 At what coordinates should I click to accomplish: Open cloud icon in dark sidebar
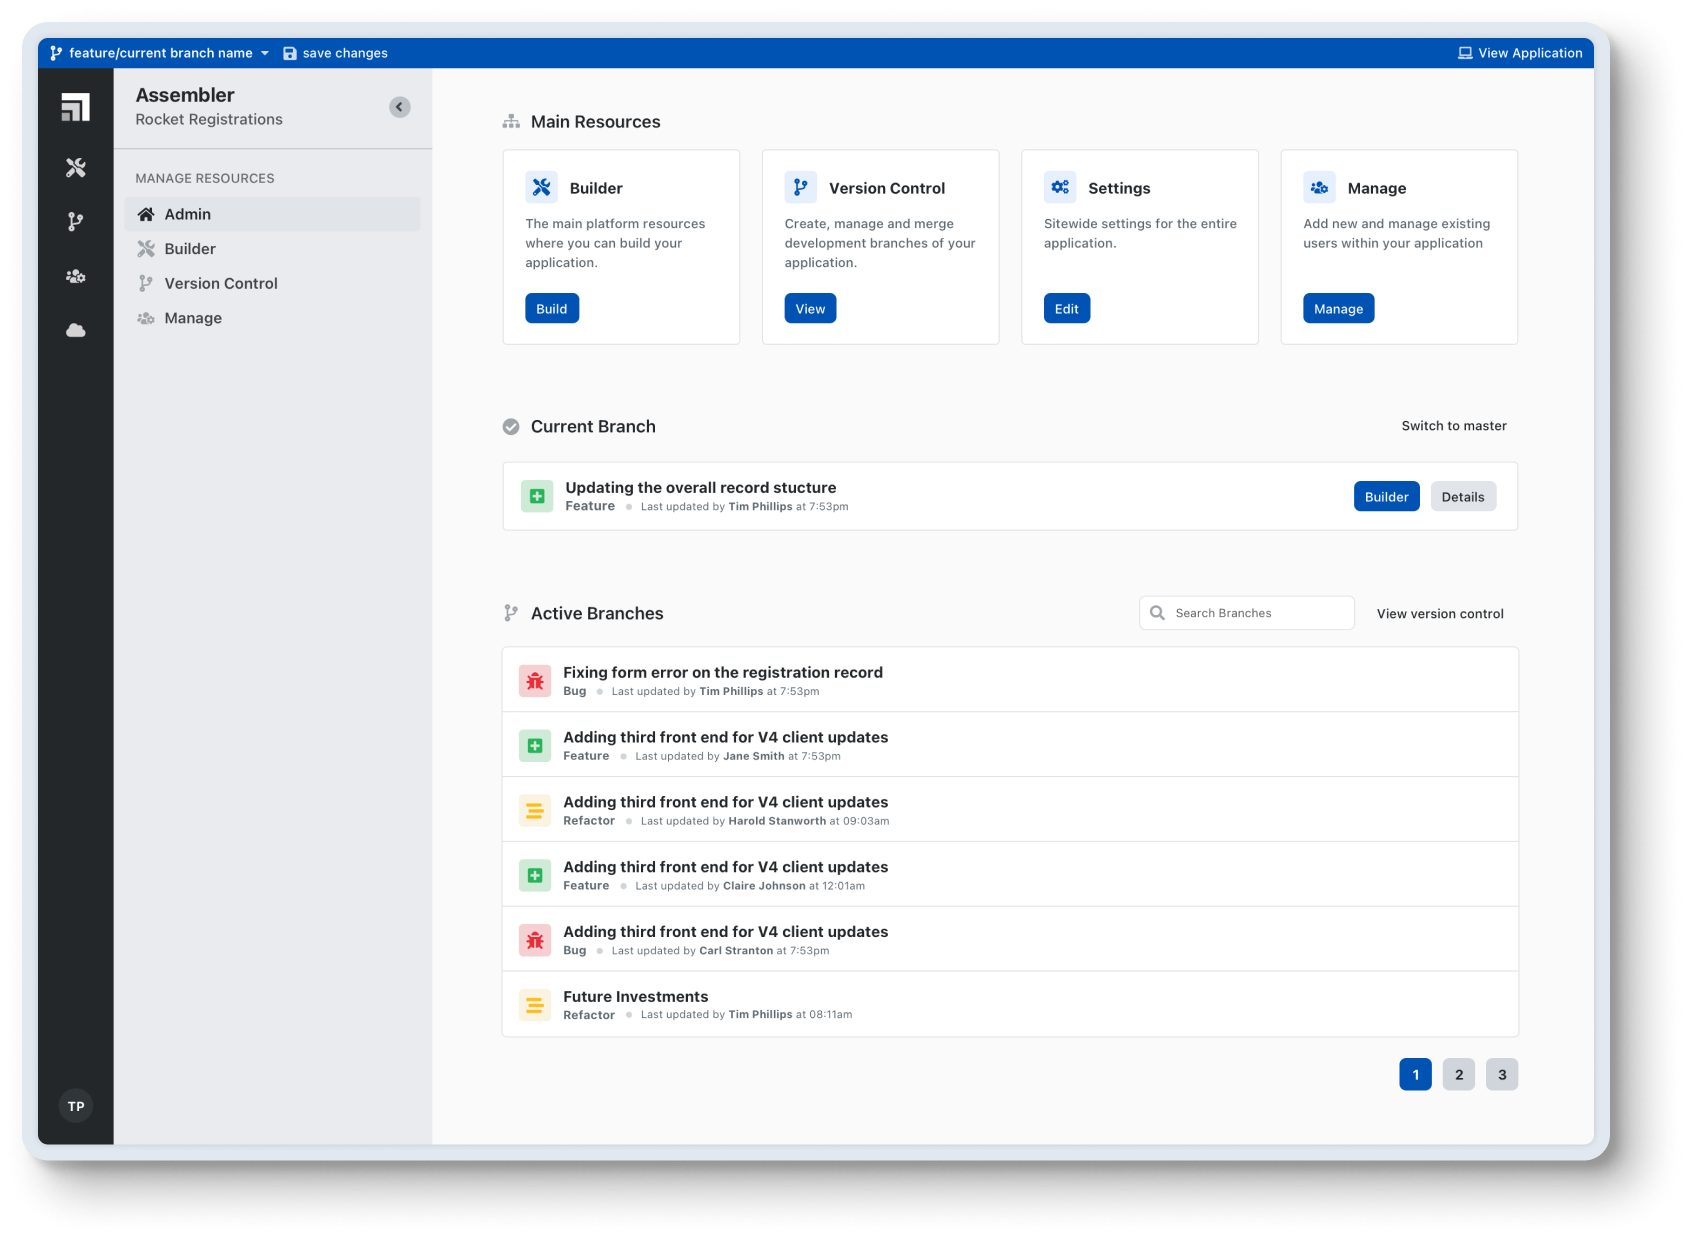(76, 330)
